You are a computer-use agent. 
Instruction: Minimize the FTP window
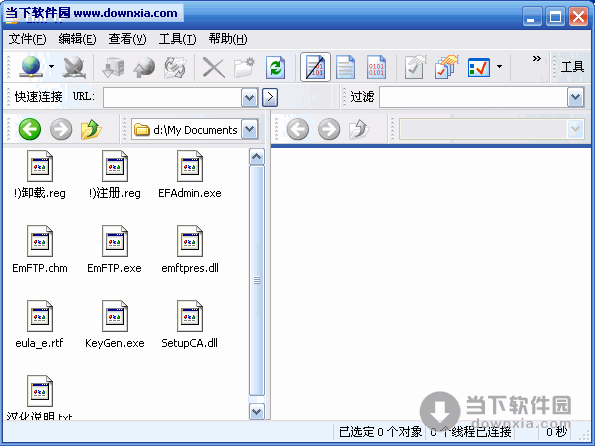point(532,17)
